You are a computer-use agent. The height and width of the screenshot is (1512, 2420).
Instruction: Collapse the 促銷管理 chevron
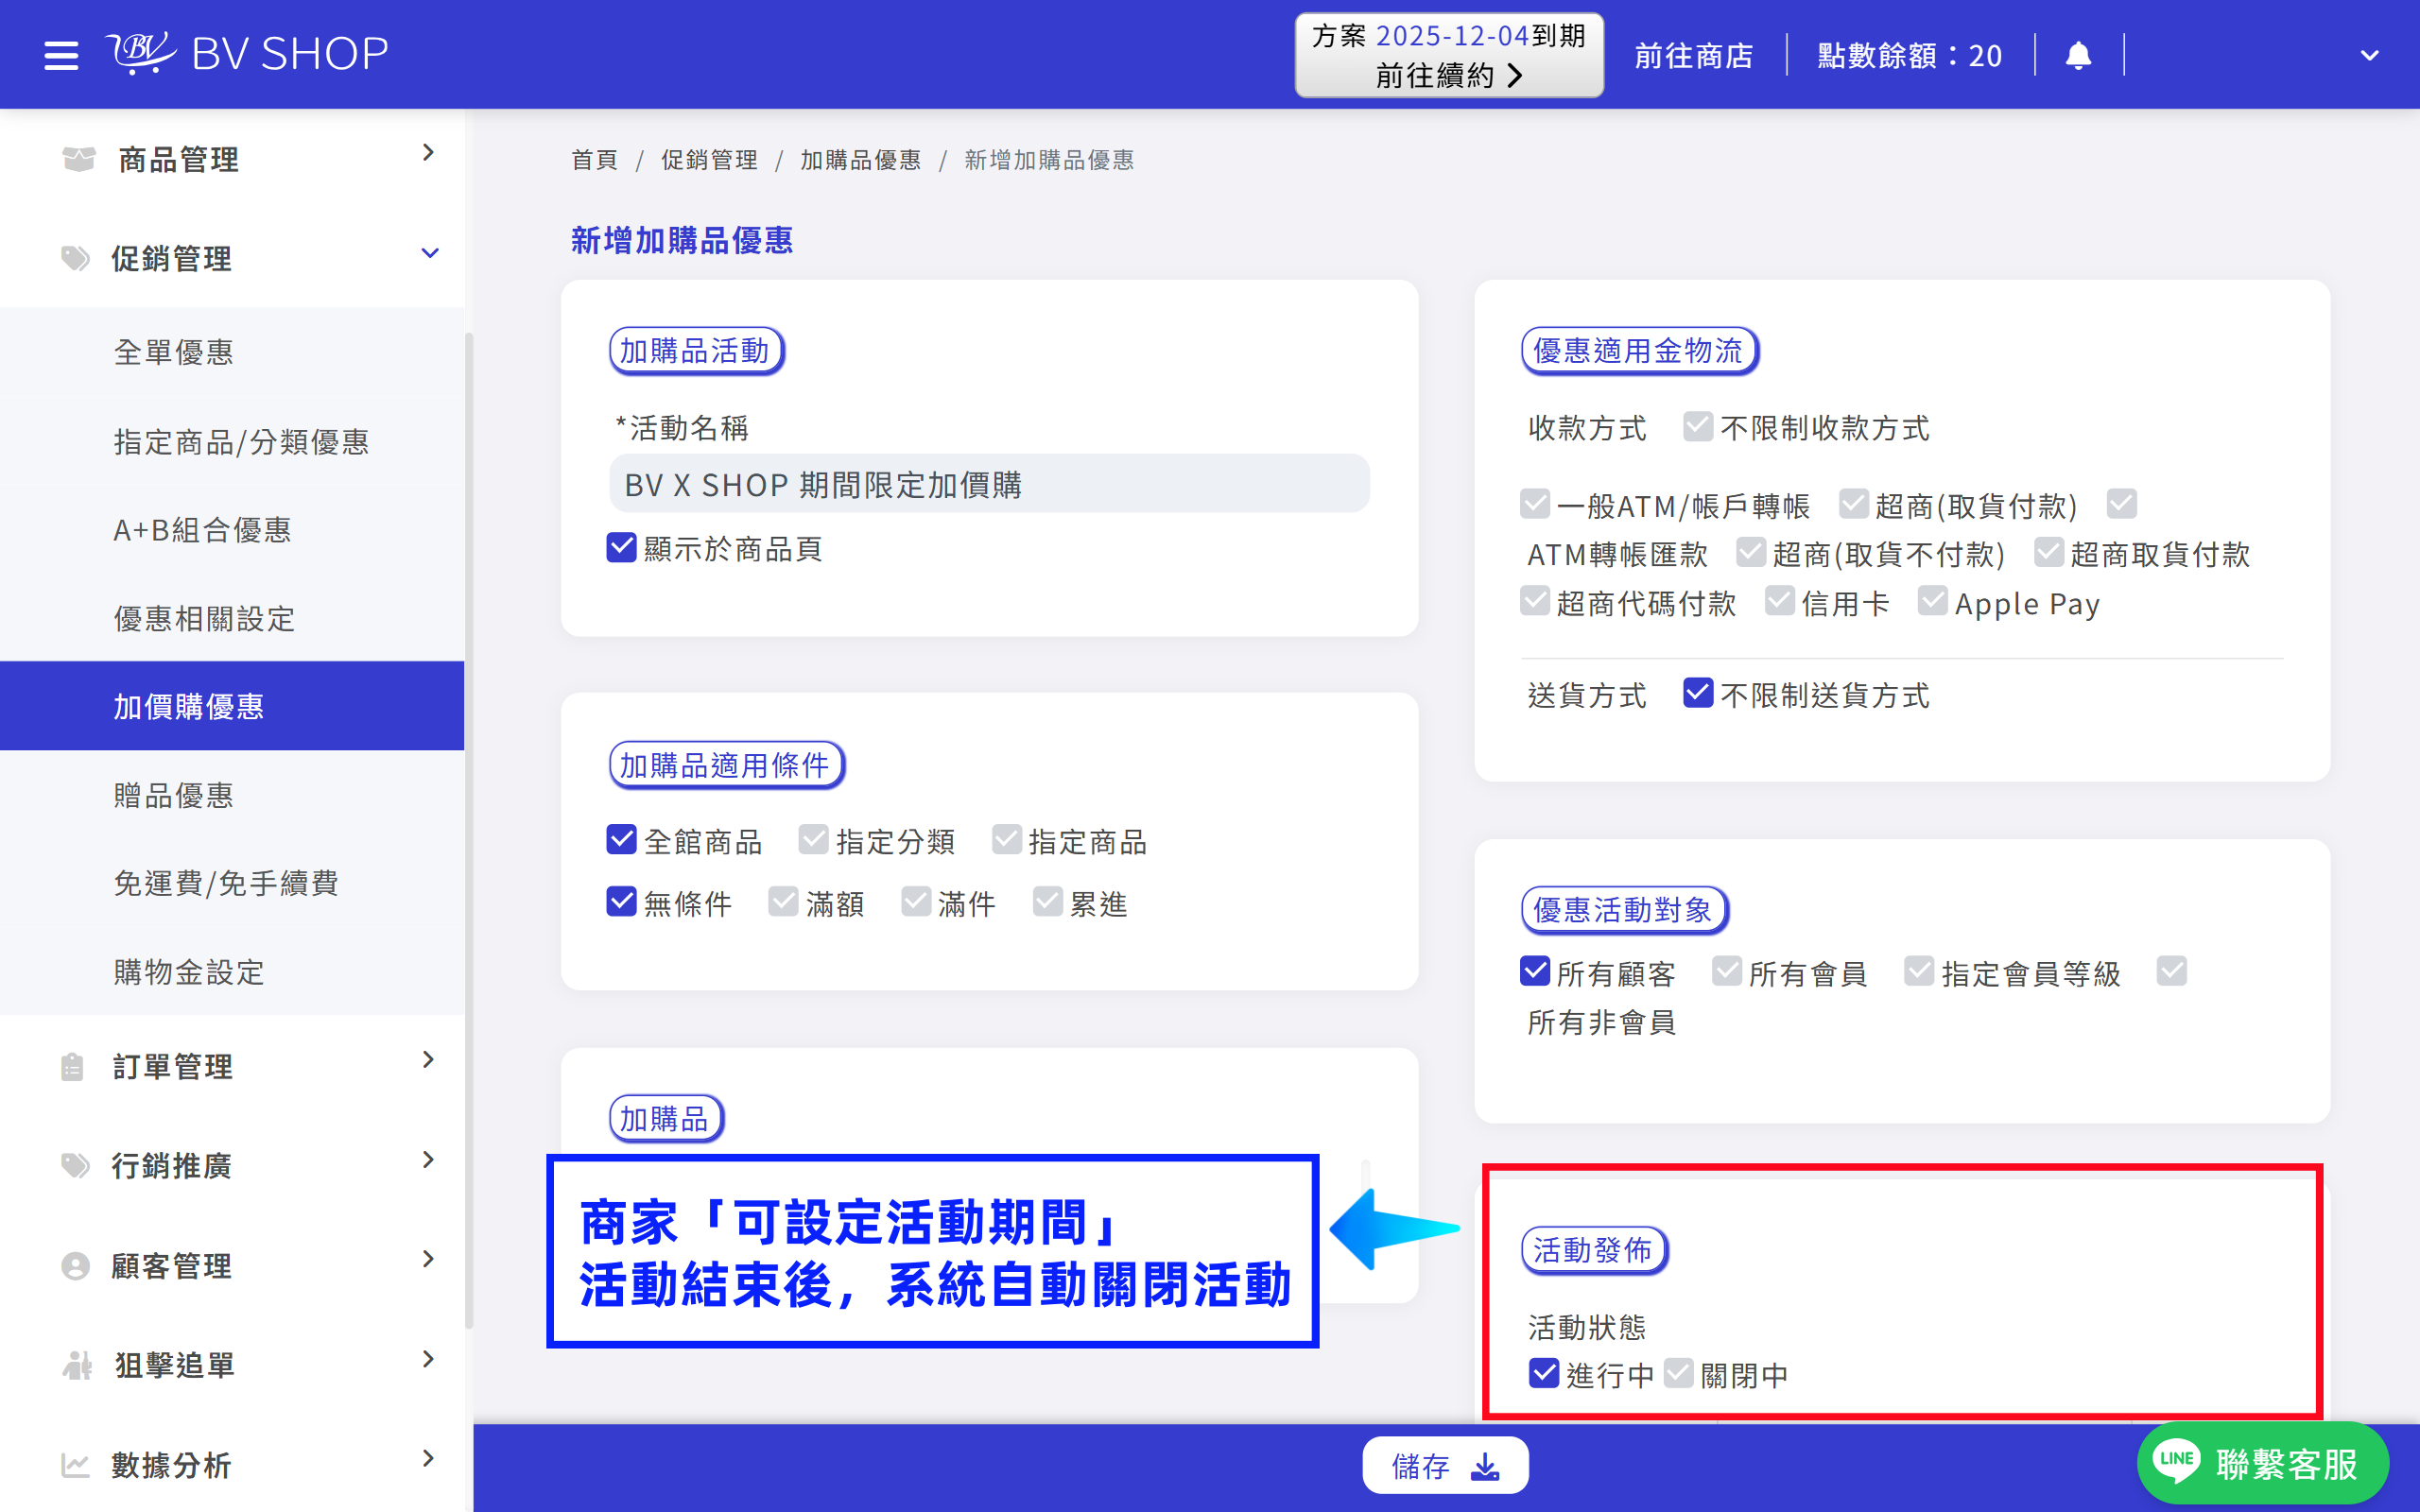click(430, 253)
